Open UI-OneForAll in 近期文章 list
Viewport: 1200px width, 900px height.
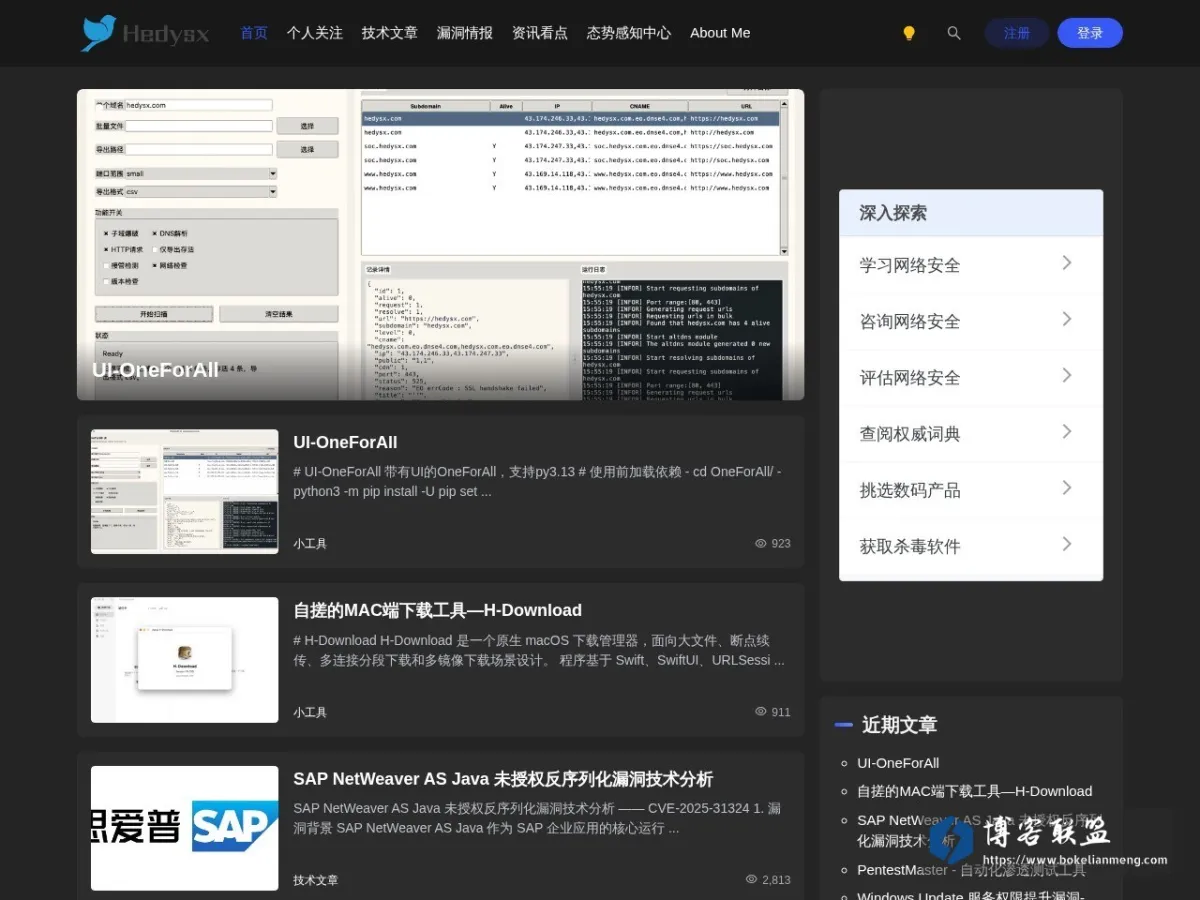898,763
